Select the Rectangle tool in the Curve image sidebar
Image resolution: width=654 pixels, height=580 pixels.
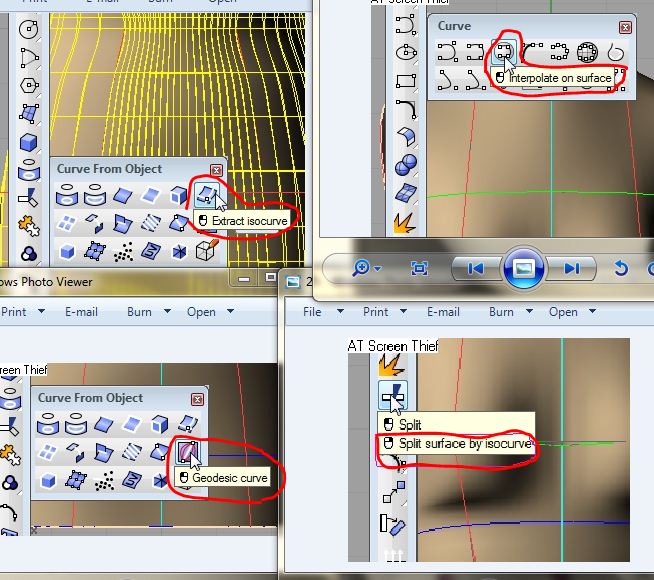(x=406, y=80)
